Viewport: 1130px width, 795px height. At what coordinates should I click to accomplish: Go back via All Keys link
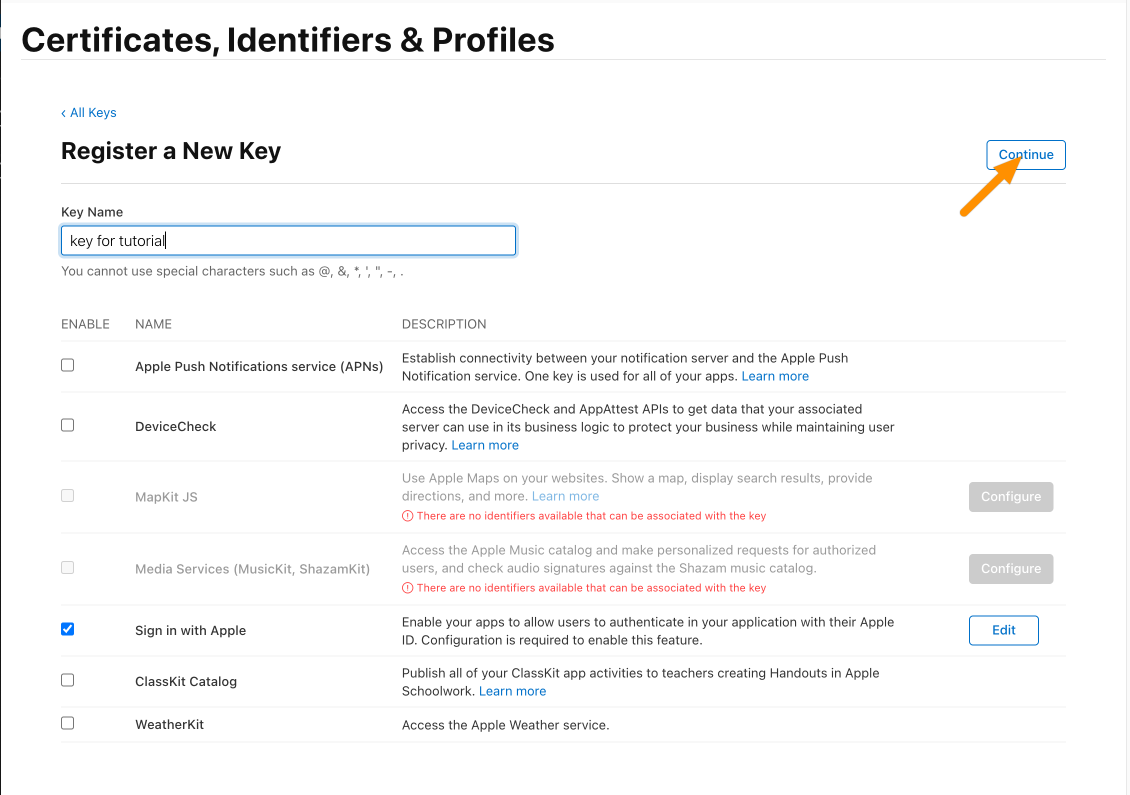coord(89,112)
